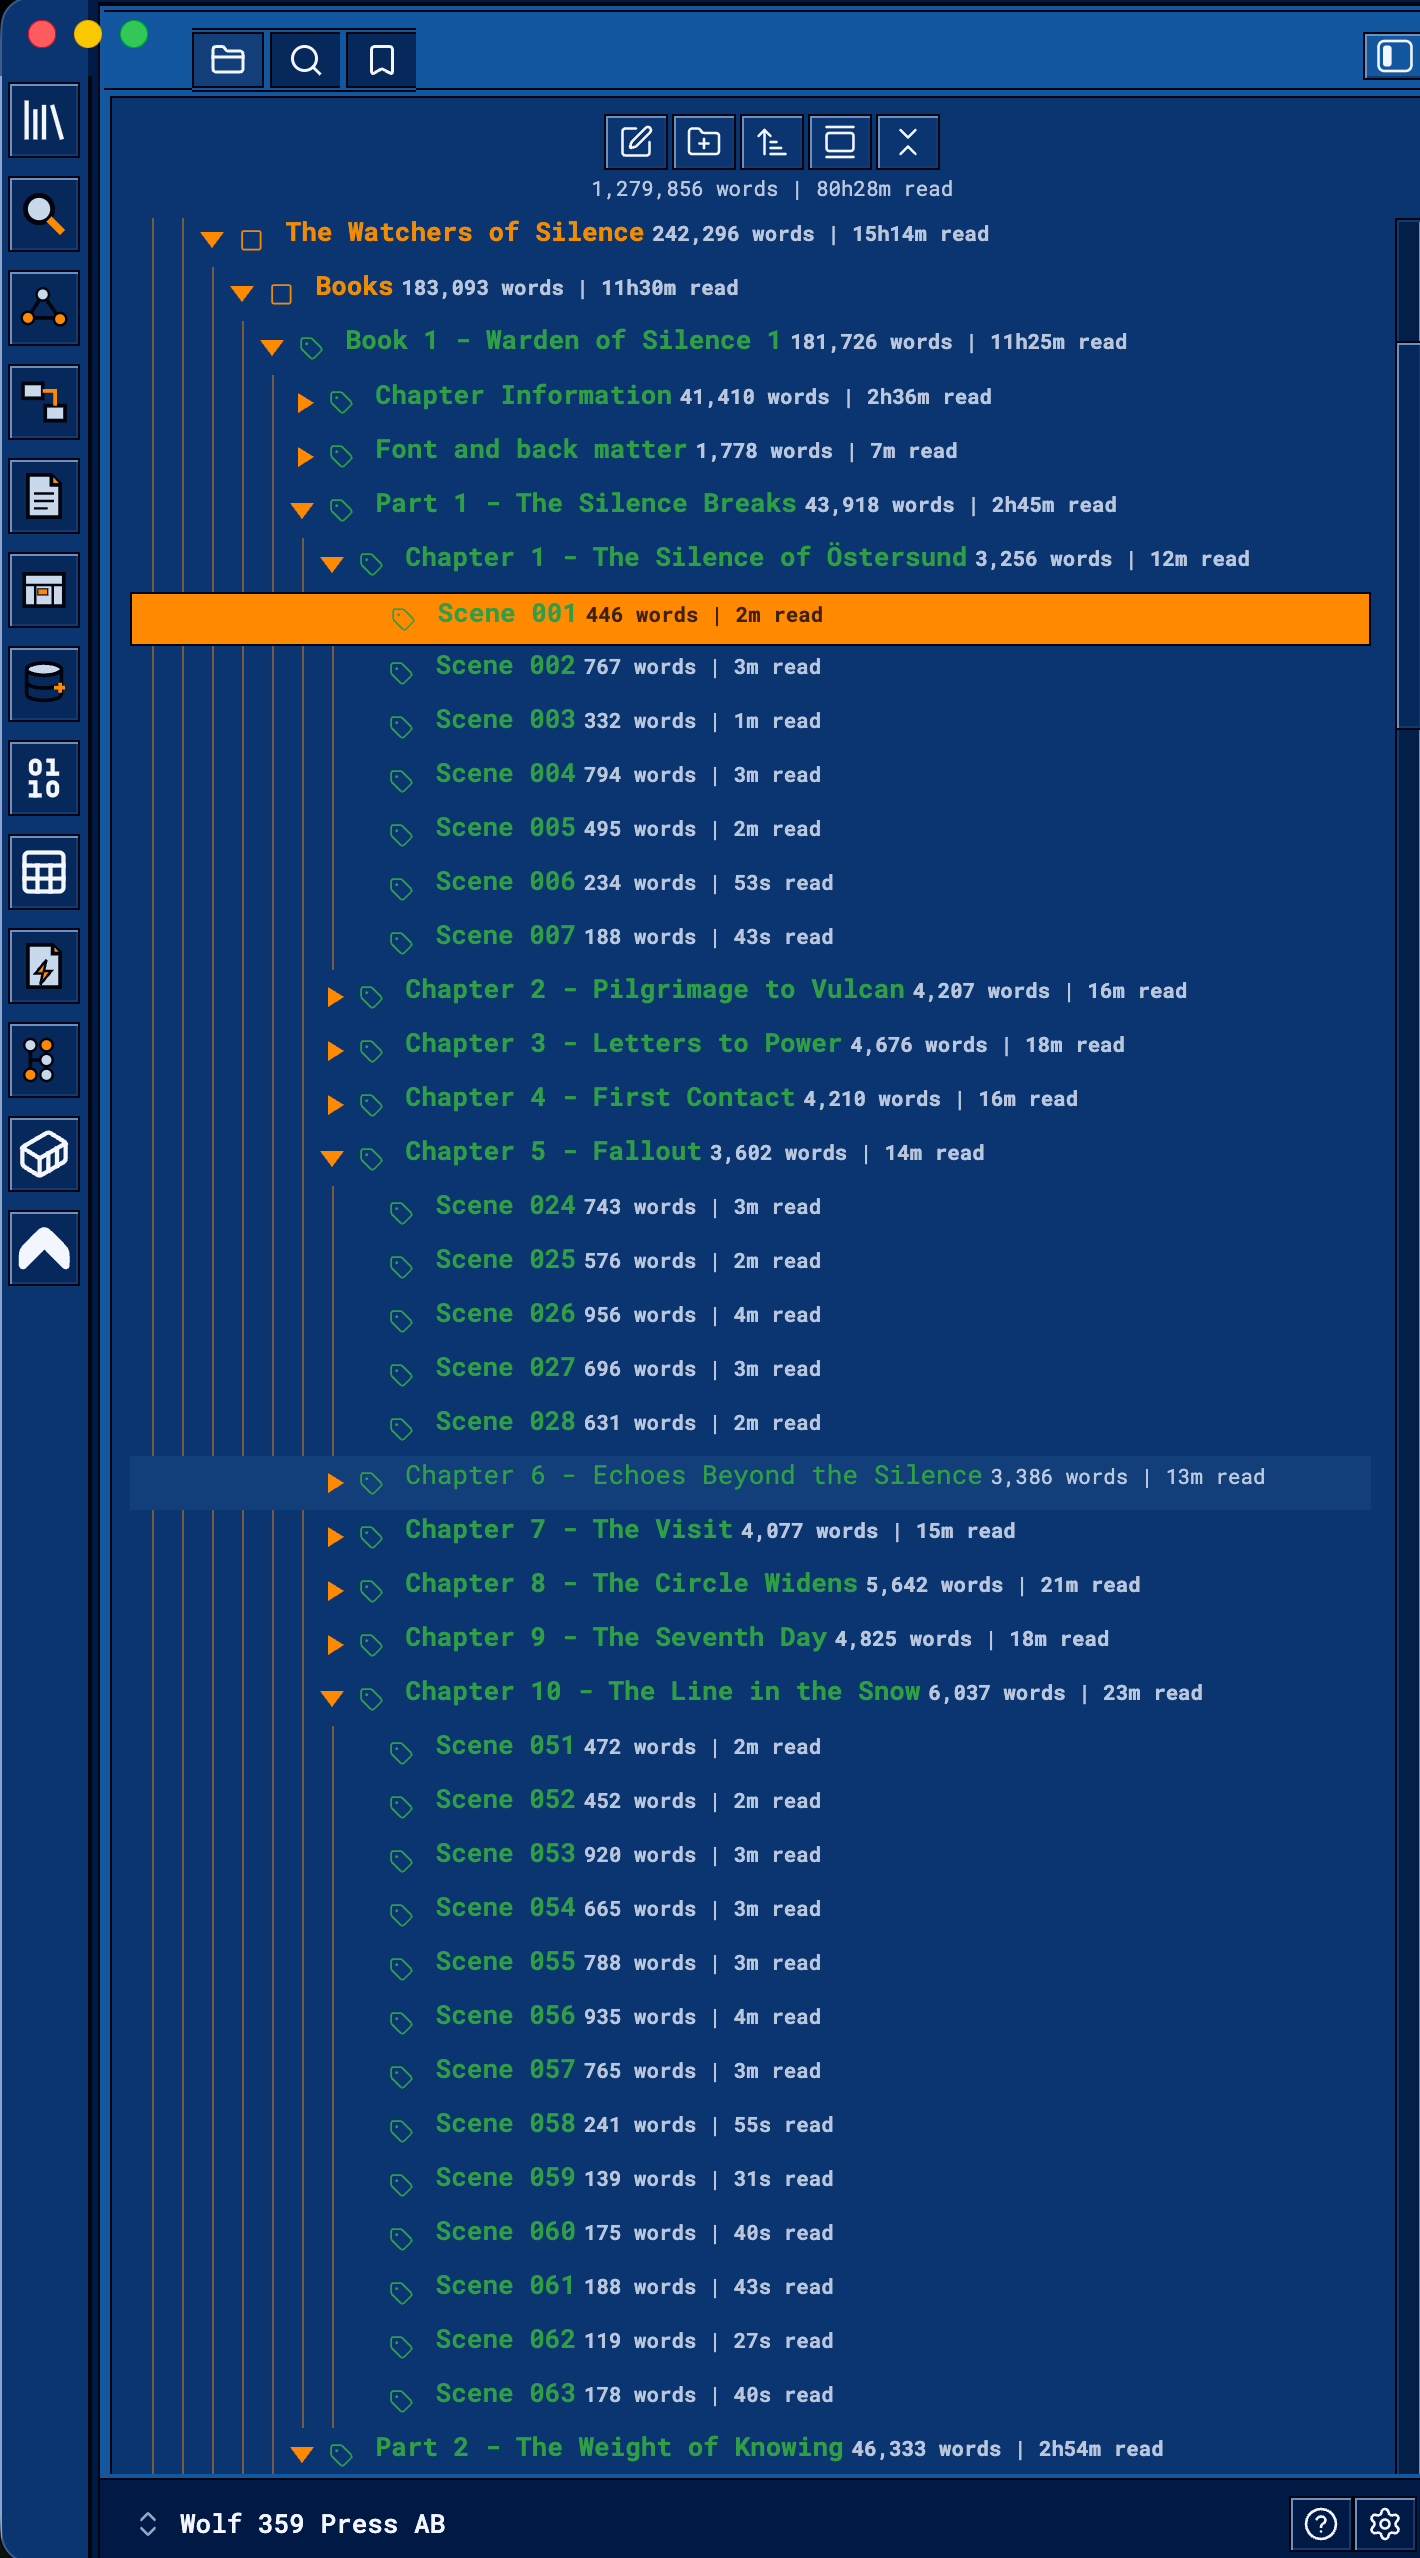The height and width of the screenshot is (2558, 1420).
Task: Open the flowchart steps sidebar tool
Action: tap(44, 402)
